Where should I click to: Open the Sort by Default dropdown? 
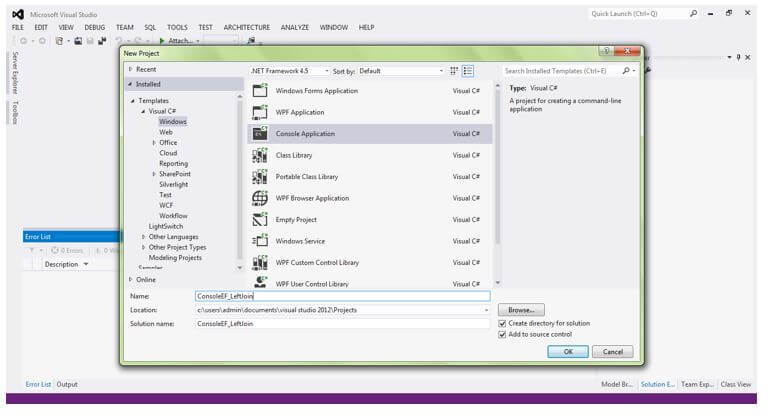(x=401, y=71)
